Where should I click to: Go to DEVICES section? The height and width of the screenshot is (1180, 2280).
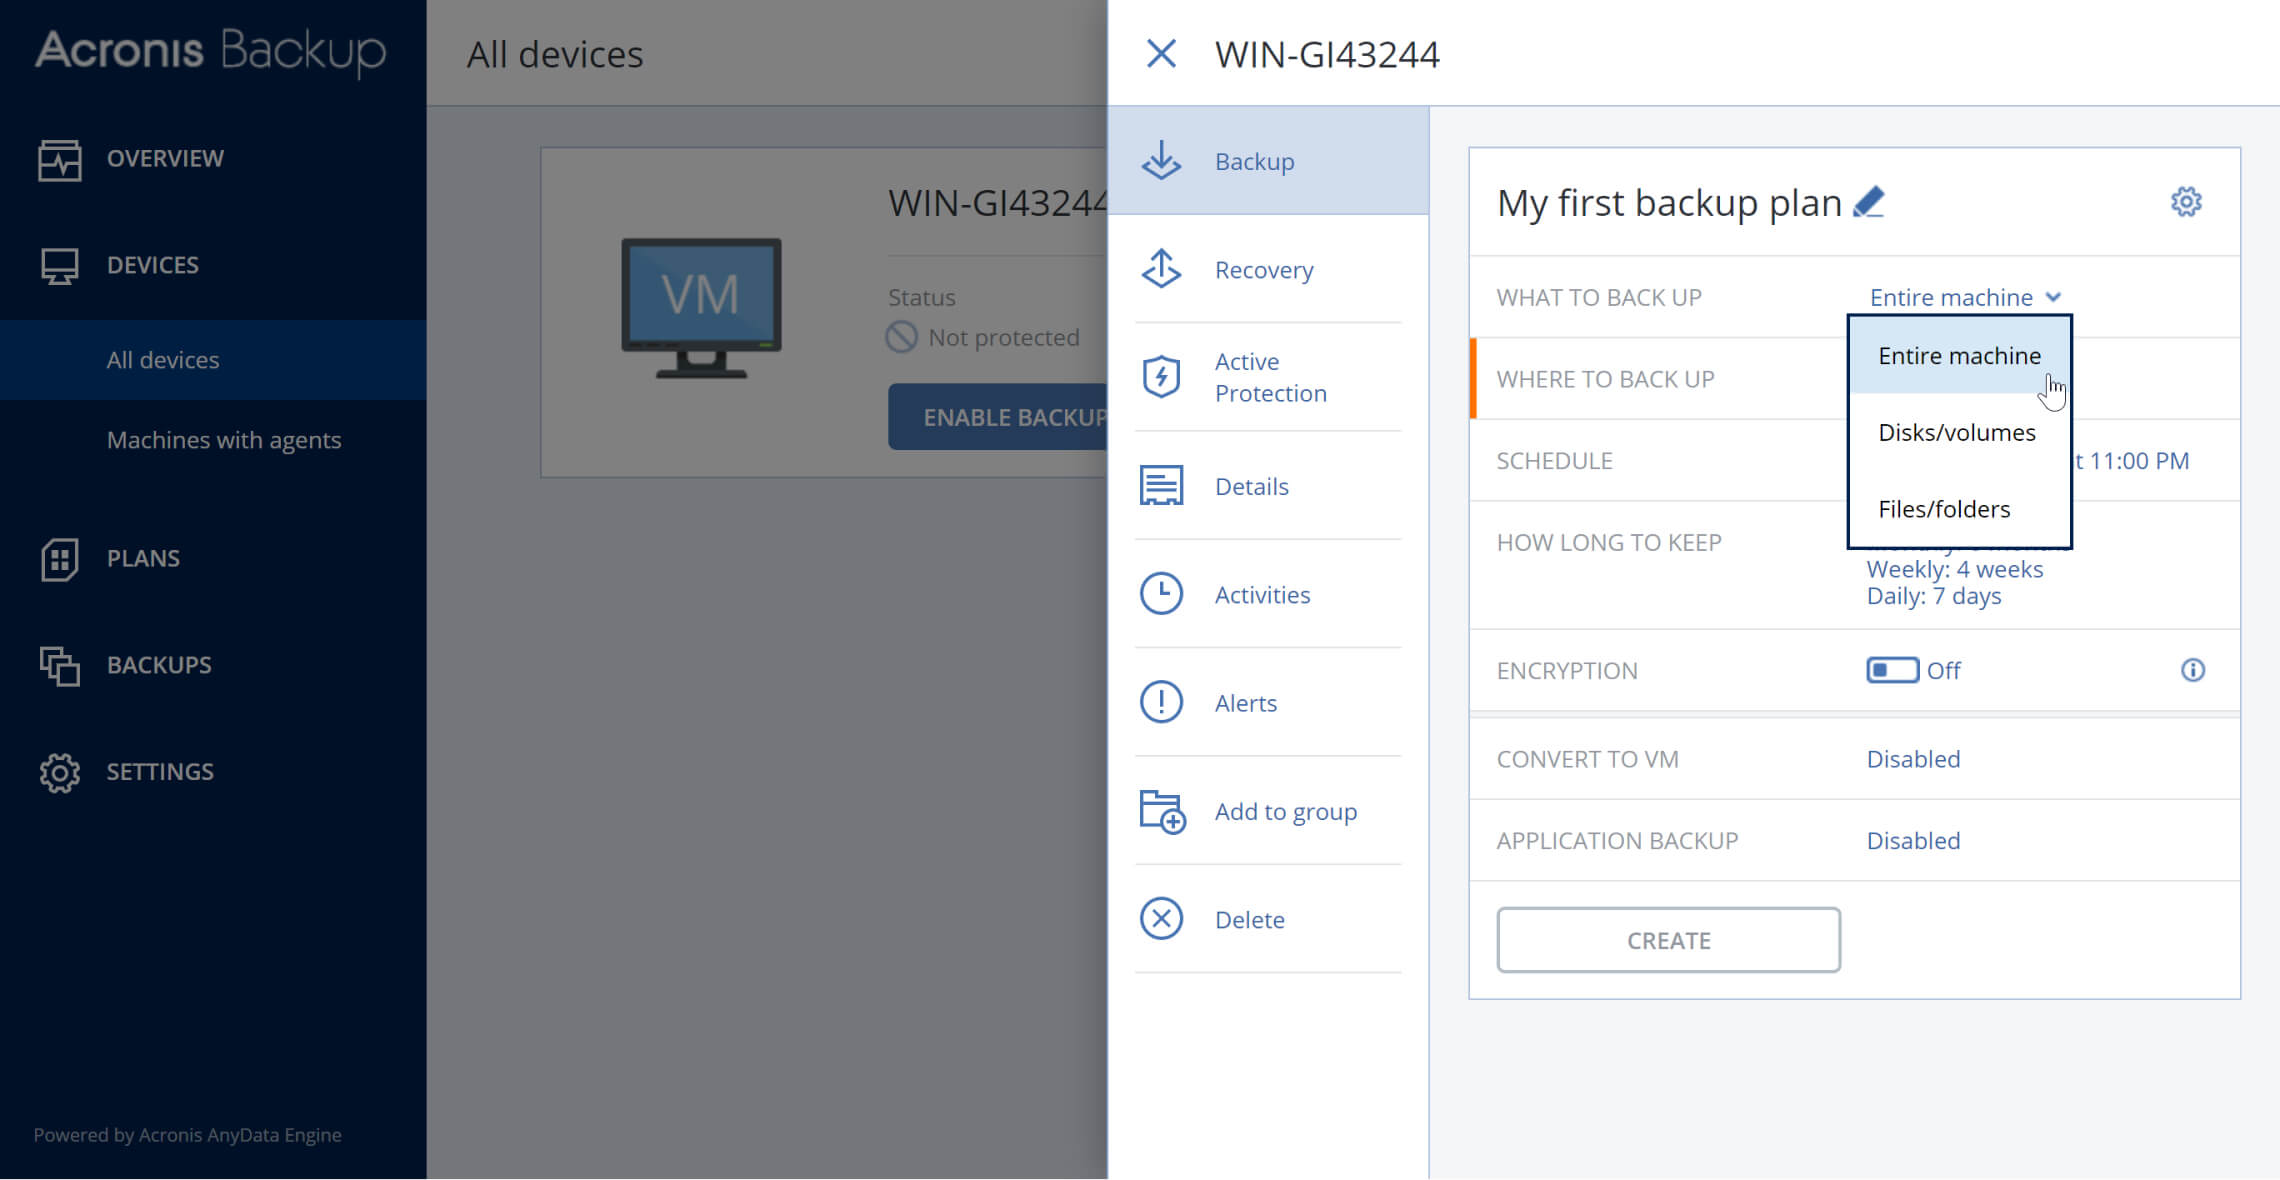click(153, 266)
